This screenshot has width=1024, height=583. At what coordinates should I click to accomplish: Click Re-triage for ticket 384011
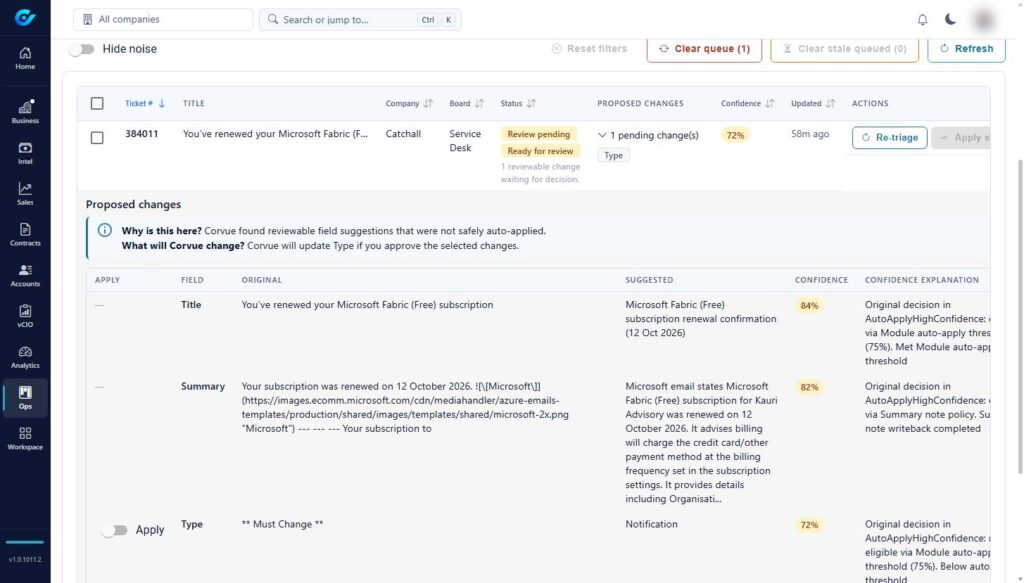click(x=889, y=138)
